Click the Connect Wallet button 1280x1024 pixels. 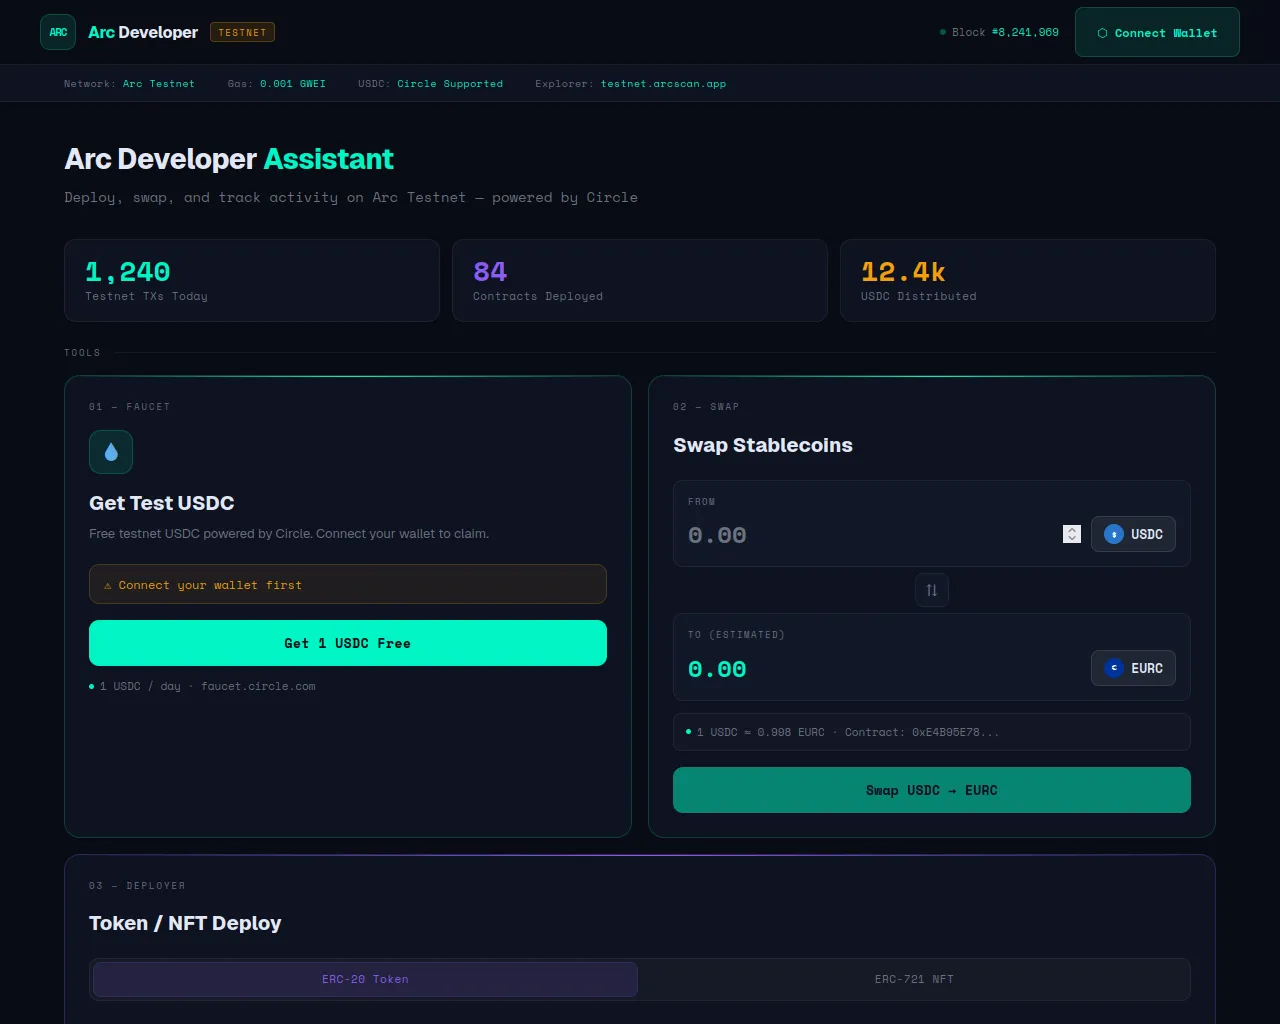[1157, 32]
